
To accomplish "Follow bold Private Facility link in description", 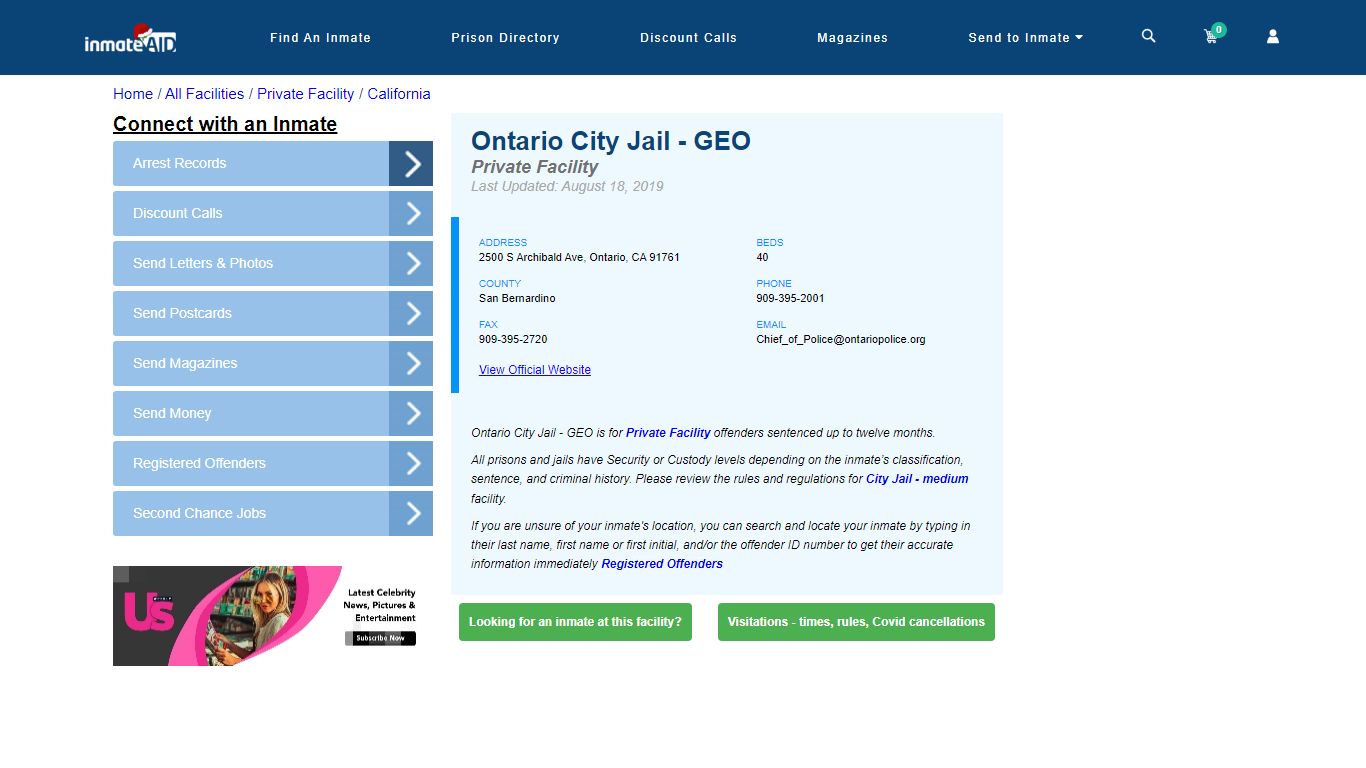I will coord(668,433).
